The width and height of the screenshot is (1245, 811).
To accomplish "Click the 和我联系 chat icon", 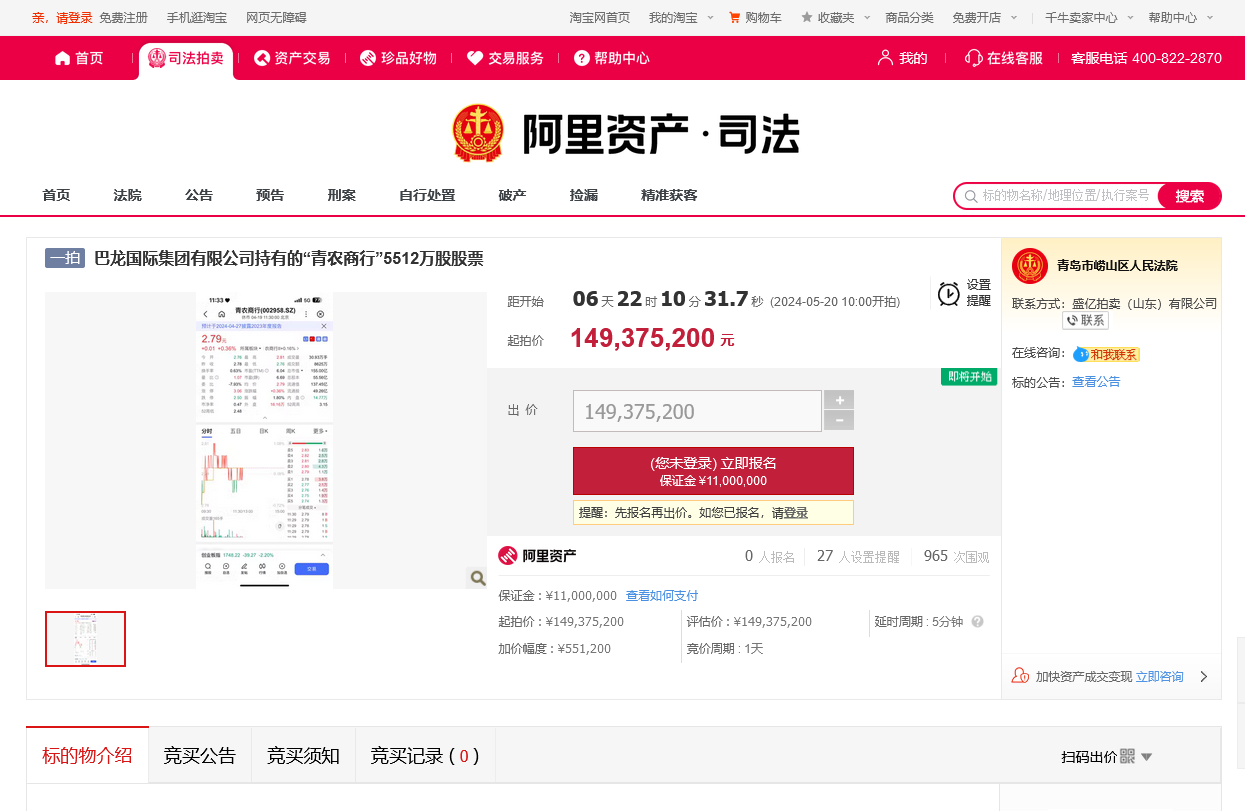I will pos(1082,354).
